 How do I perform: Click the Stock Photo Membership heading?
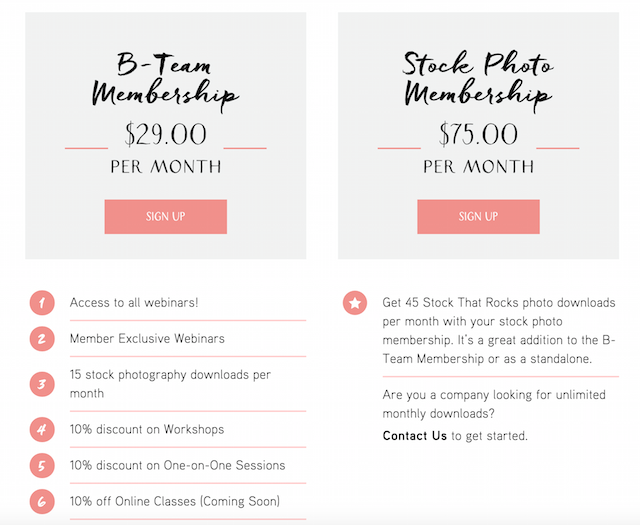[x=478, y=82]
